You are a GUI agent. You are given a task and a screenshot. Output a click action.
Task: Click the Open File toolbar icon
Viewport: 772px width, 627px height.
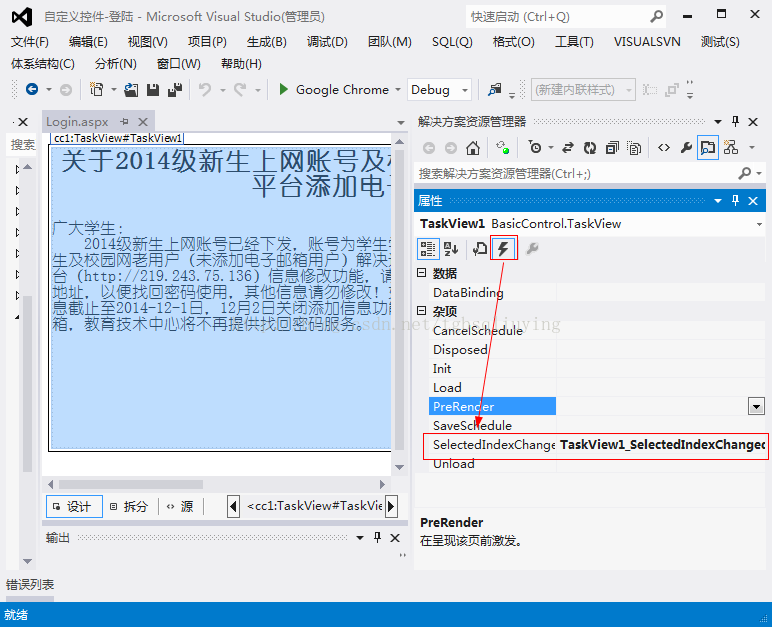[x=131, y=90]
